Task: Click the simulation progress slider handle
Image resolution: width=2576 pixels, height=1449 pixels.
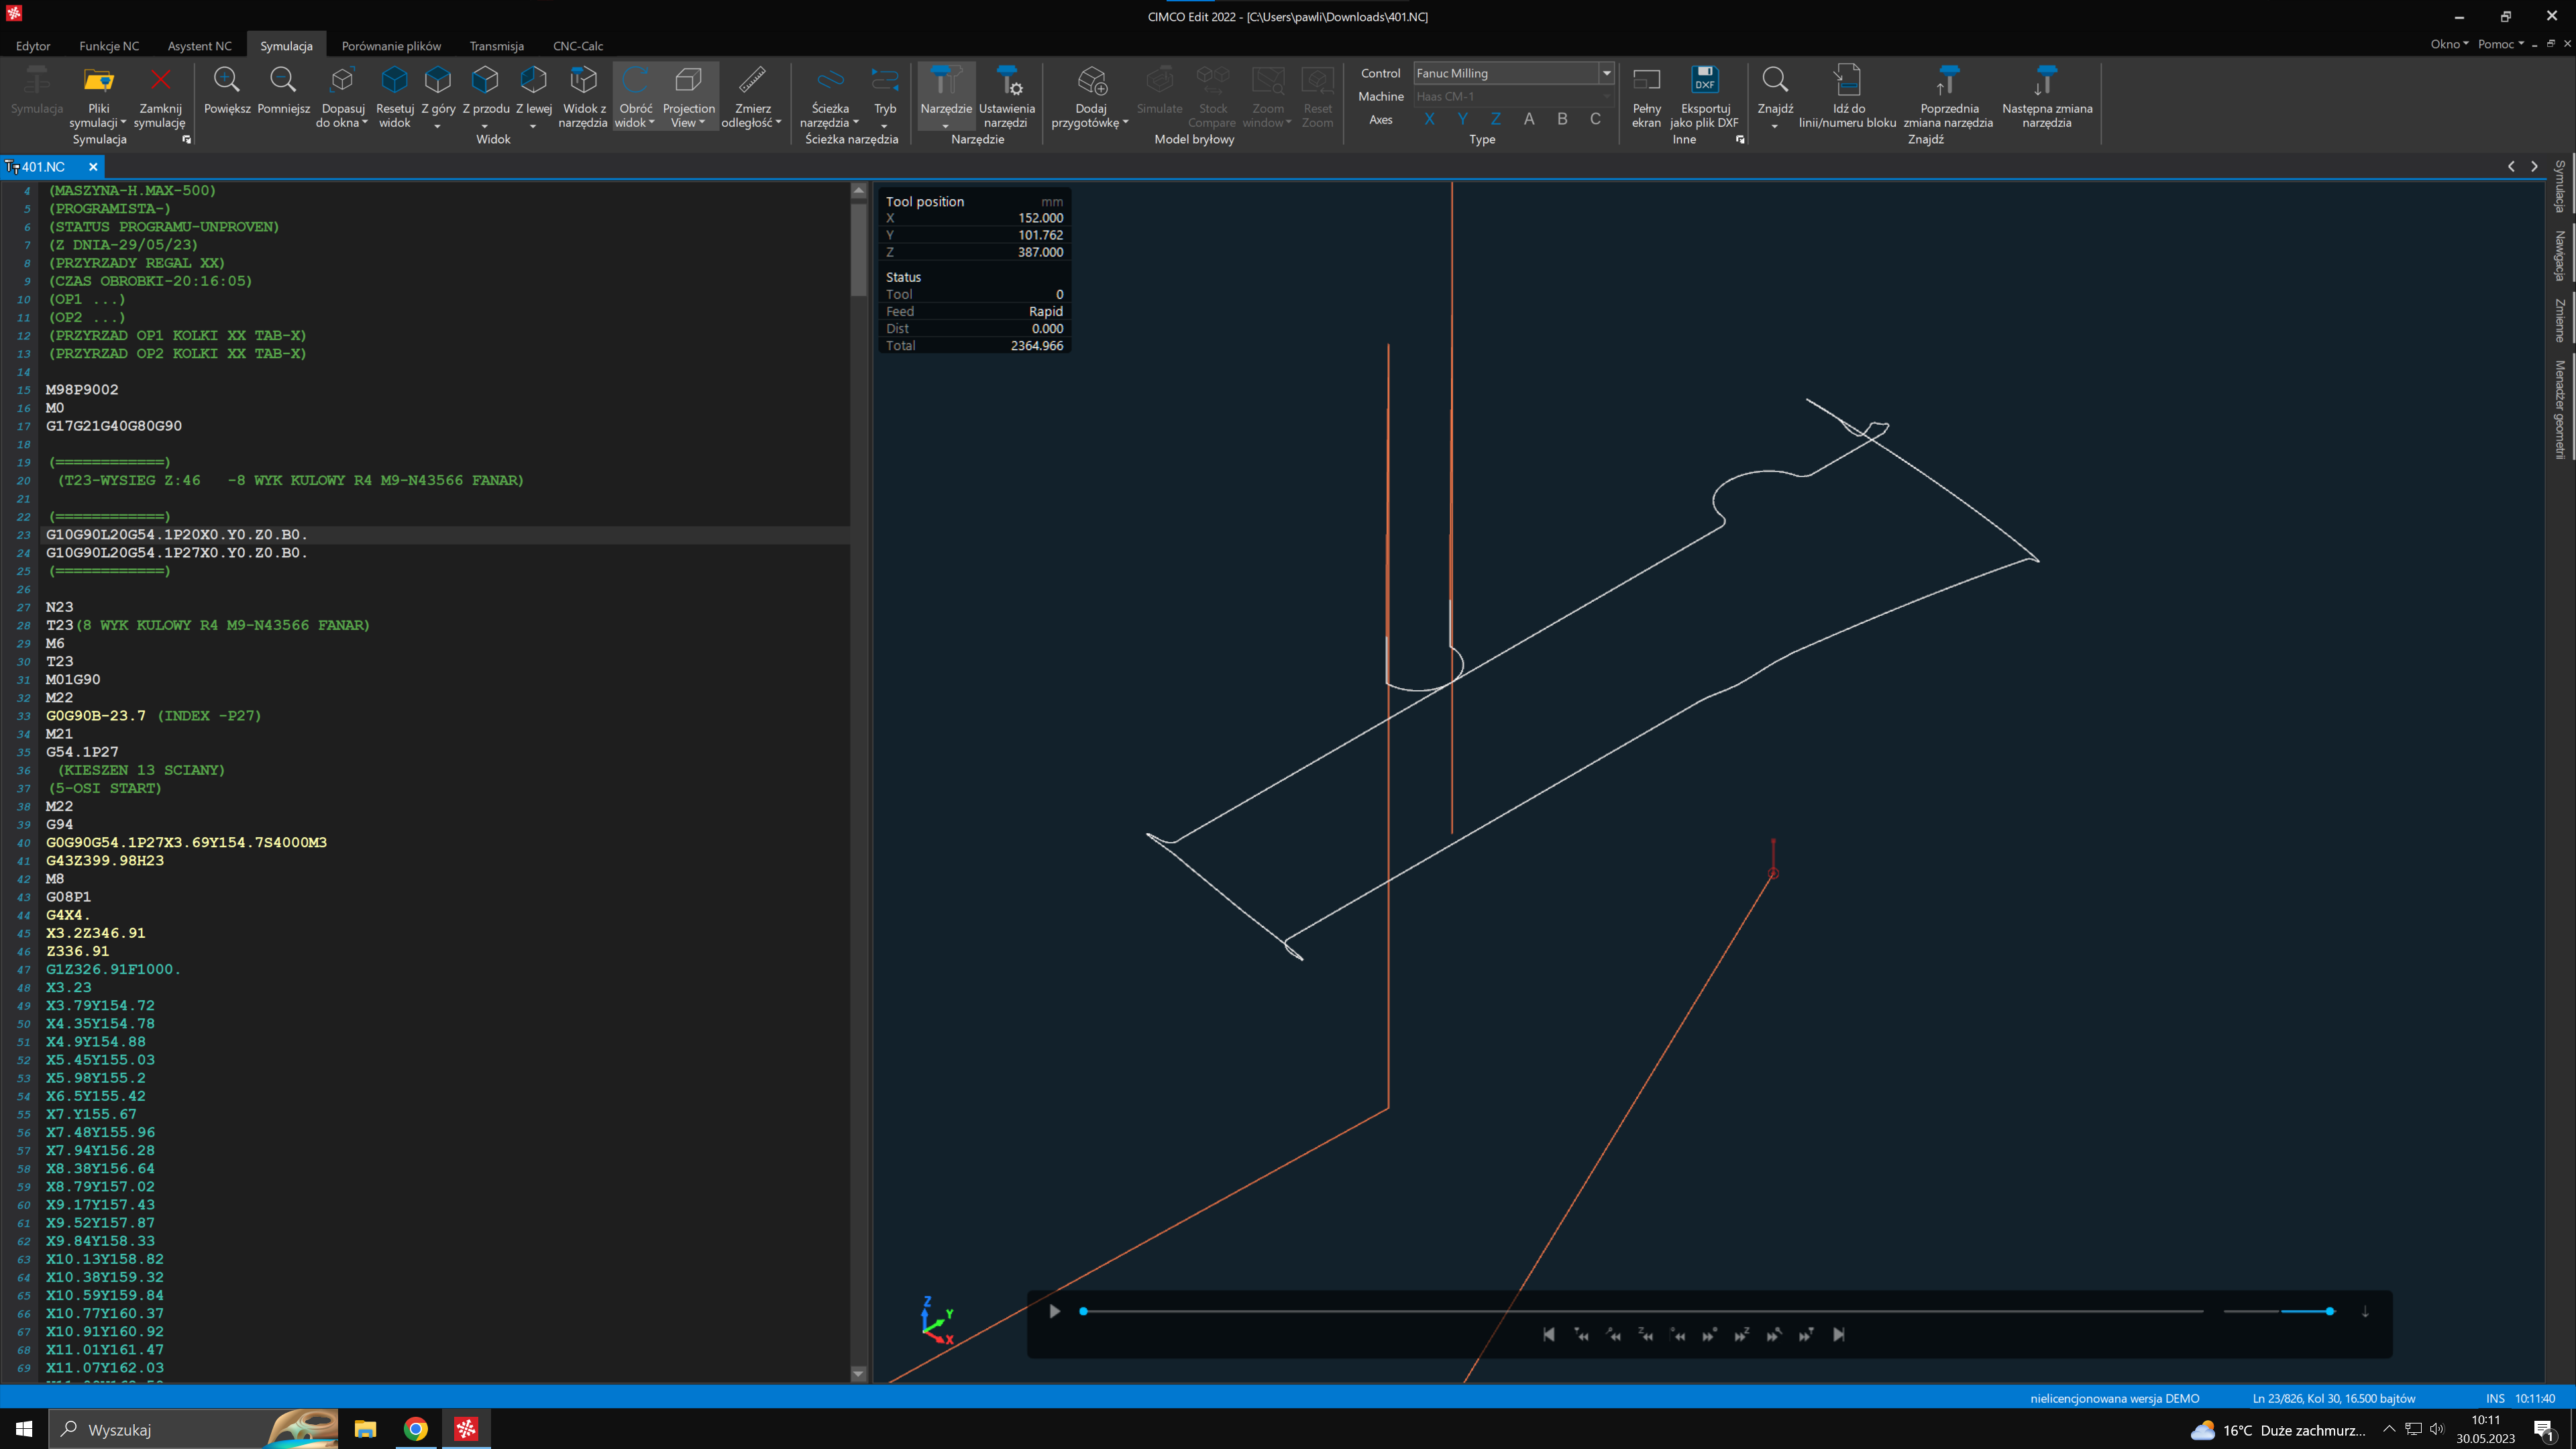Action: (x=1083, y=1311)
